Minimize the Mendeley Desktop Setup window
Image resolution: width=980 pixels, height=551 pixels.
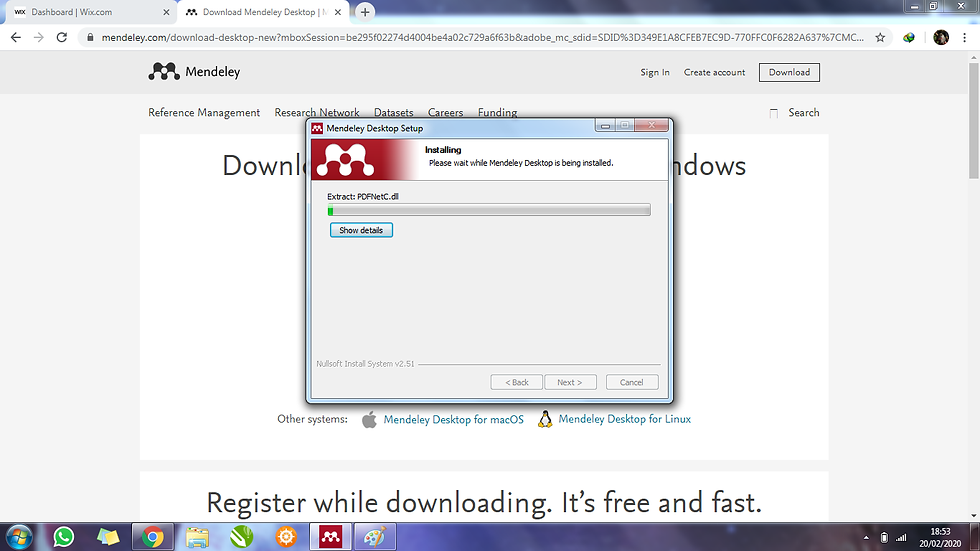604,126
